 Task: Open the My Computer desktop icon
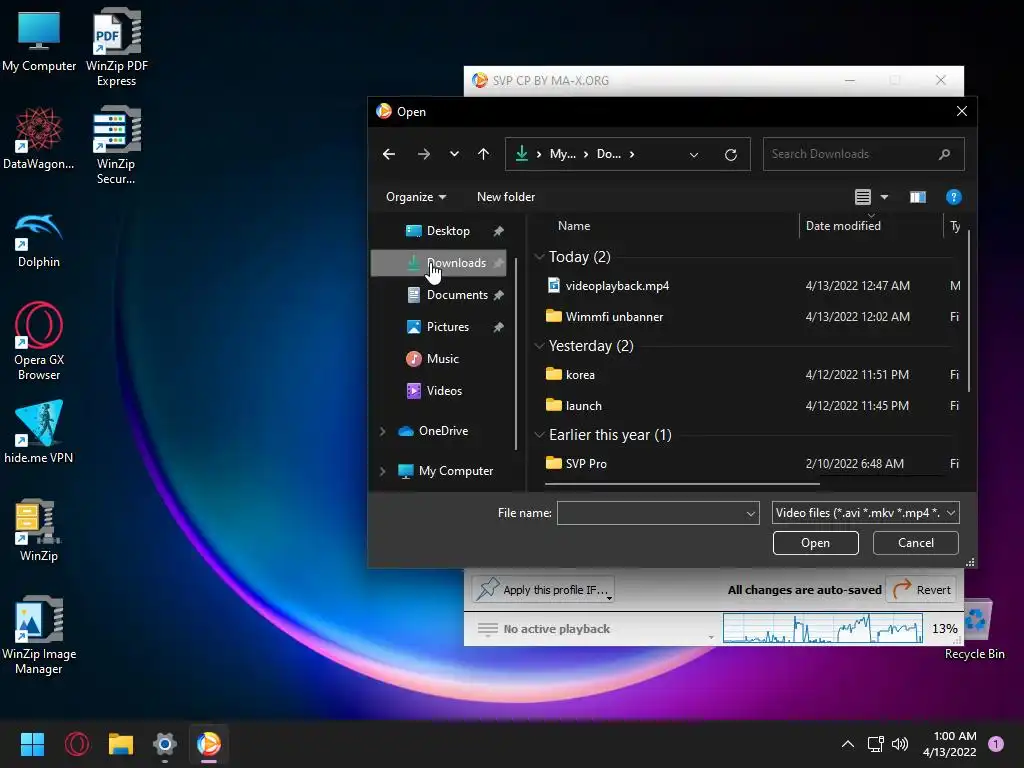39,42
